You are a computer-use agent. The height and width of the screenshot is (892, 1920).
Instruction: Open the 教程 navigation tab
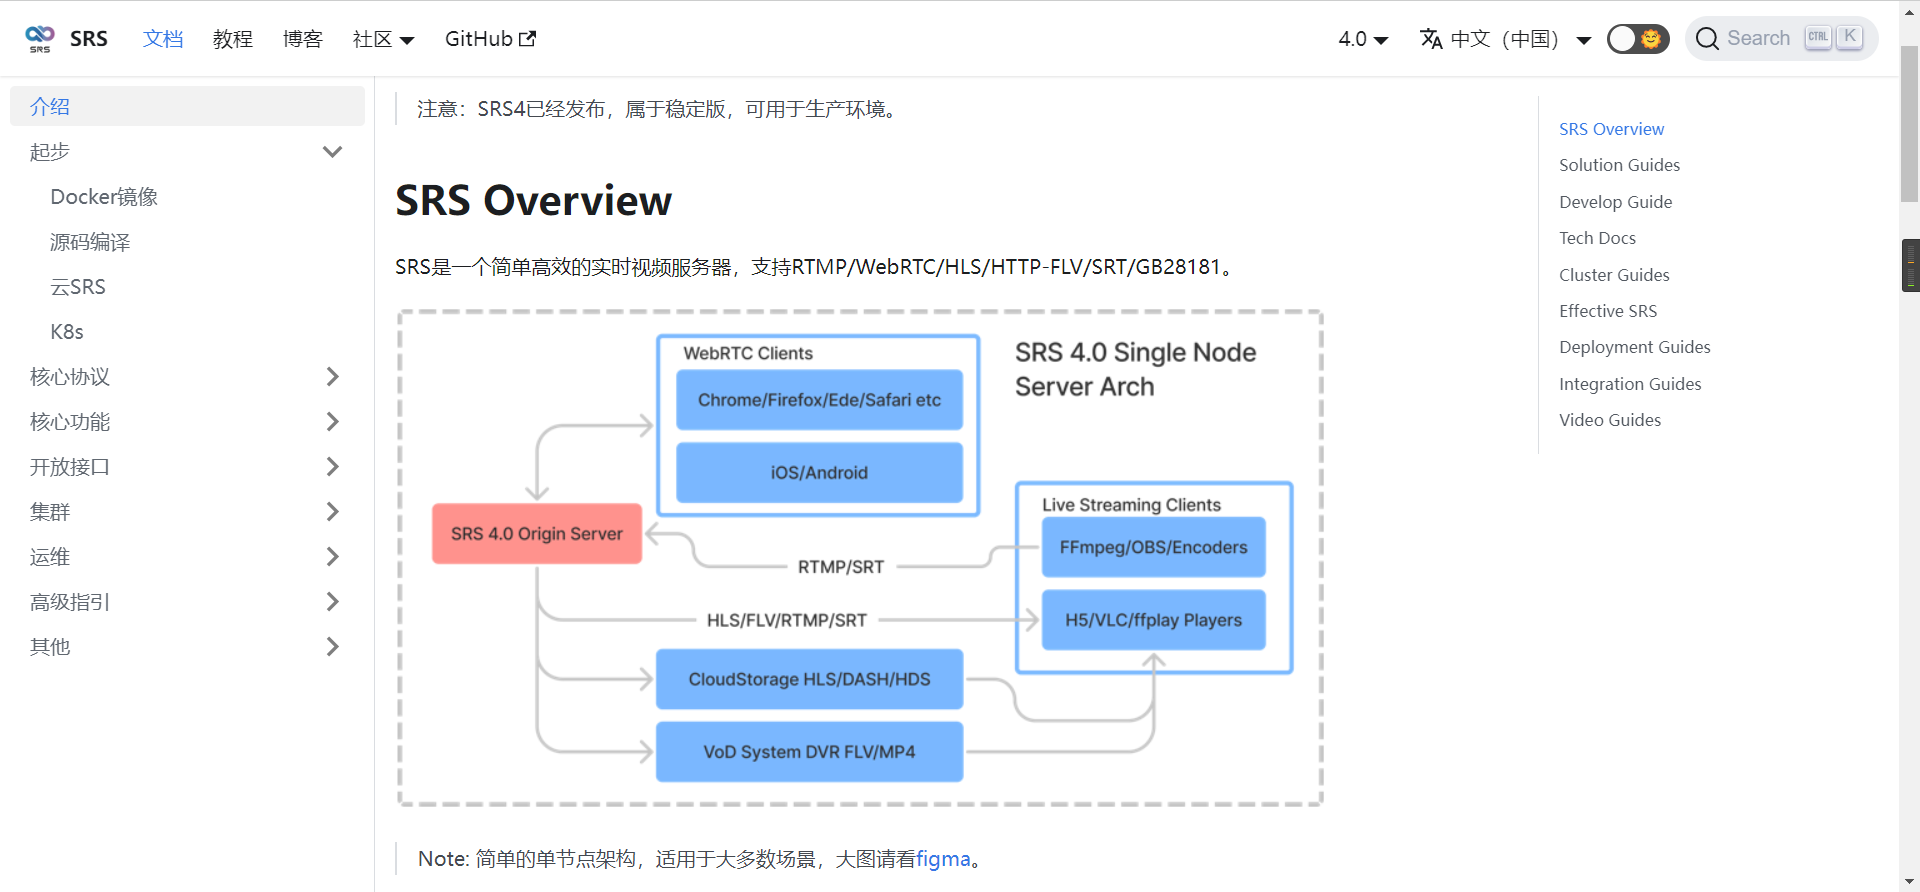(233, 39)
